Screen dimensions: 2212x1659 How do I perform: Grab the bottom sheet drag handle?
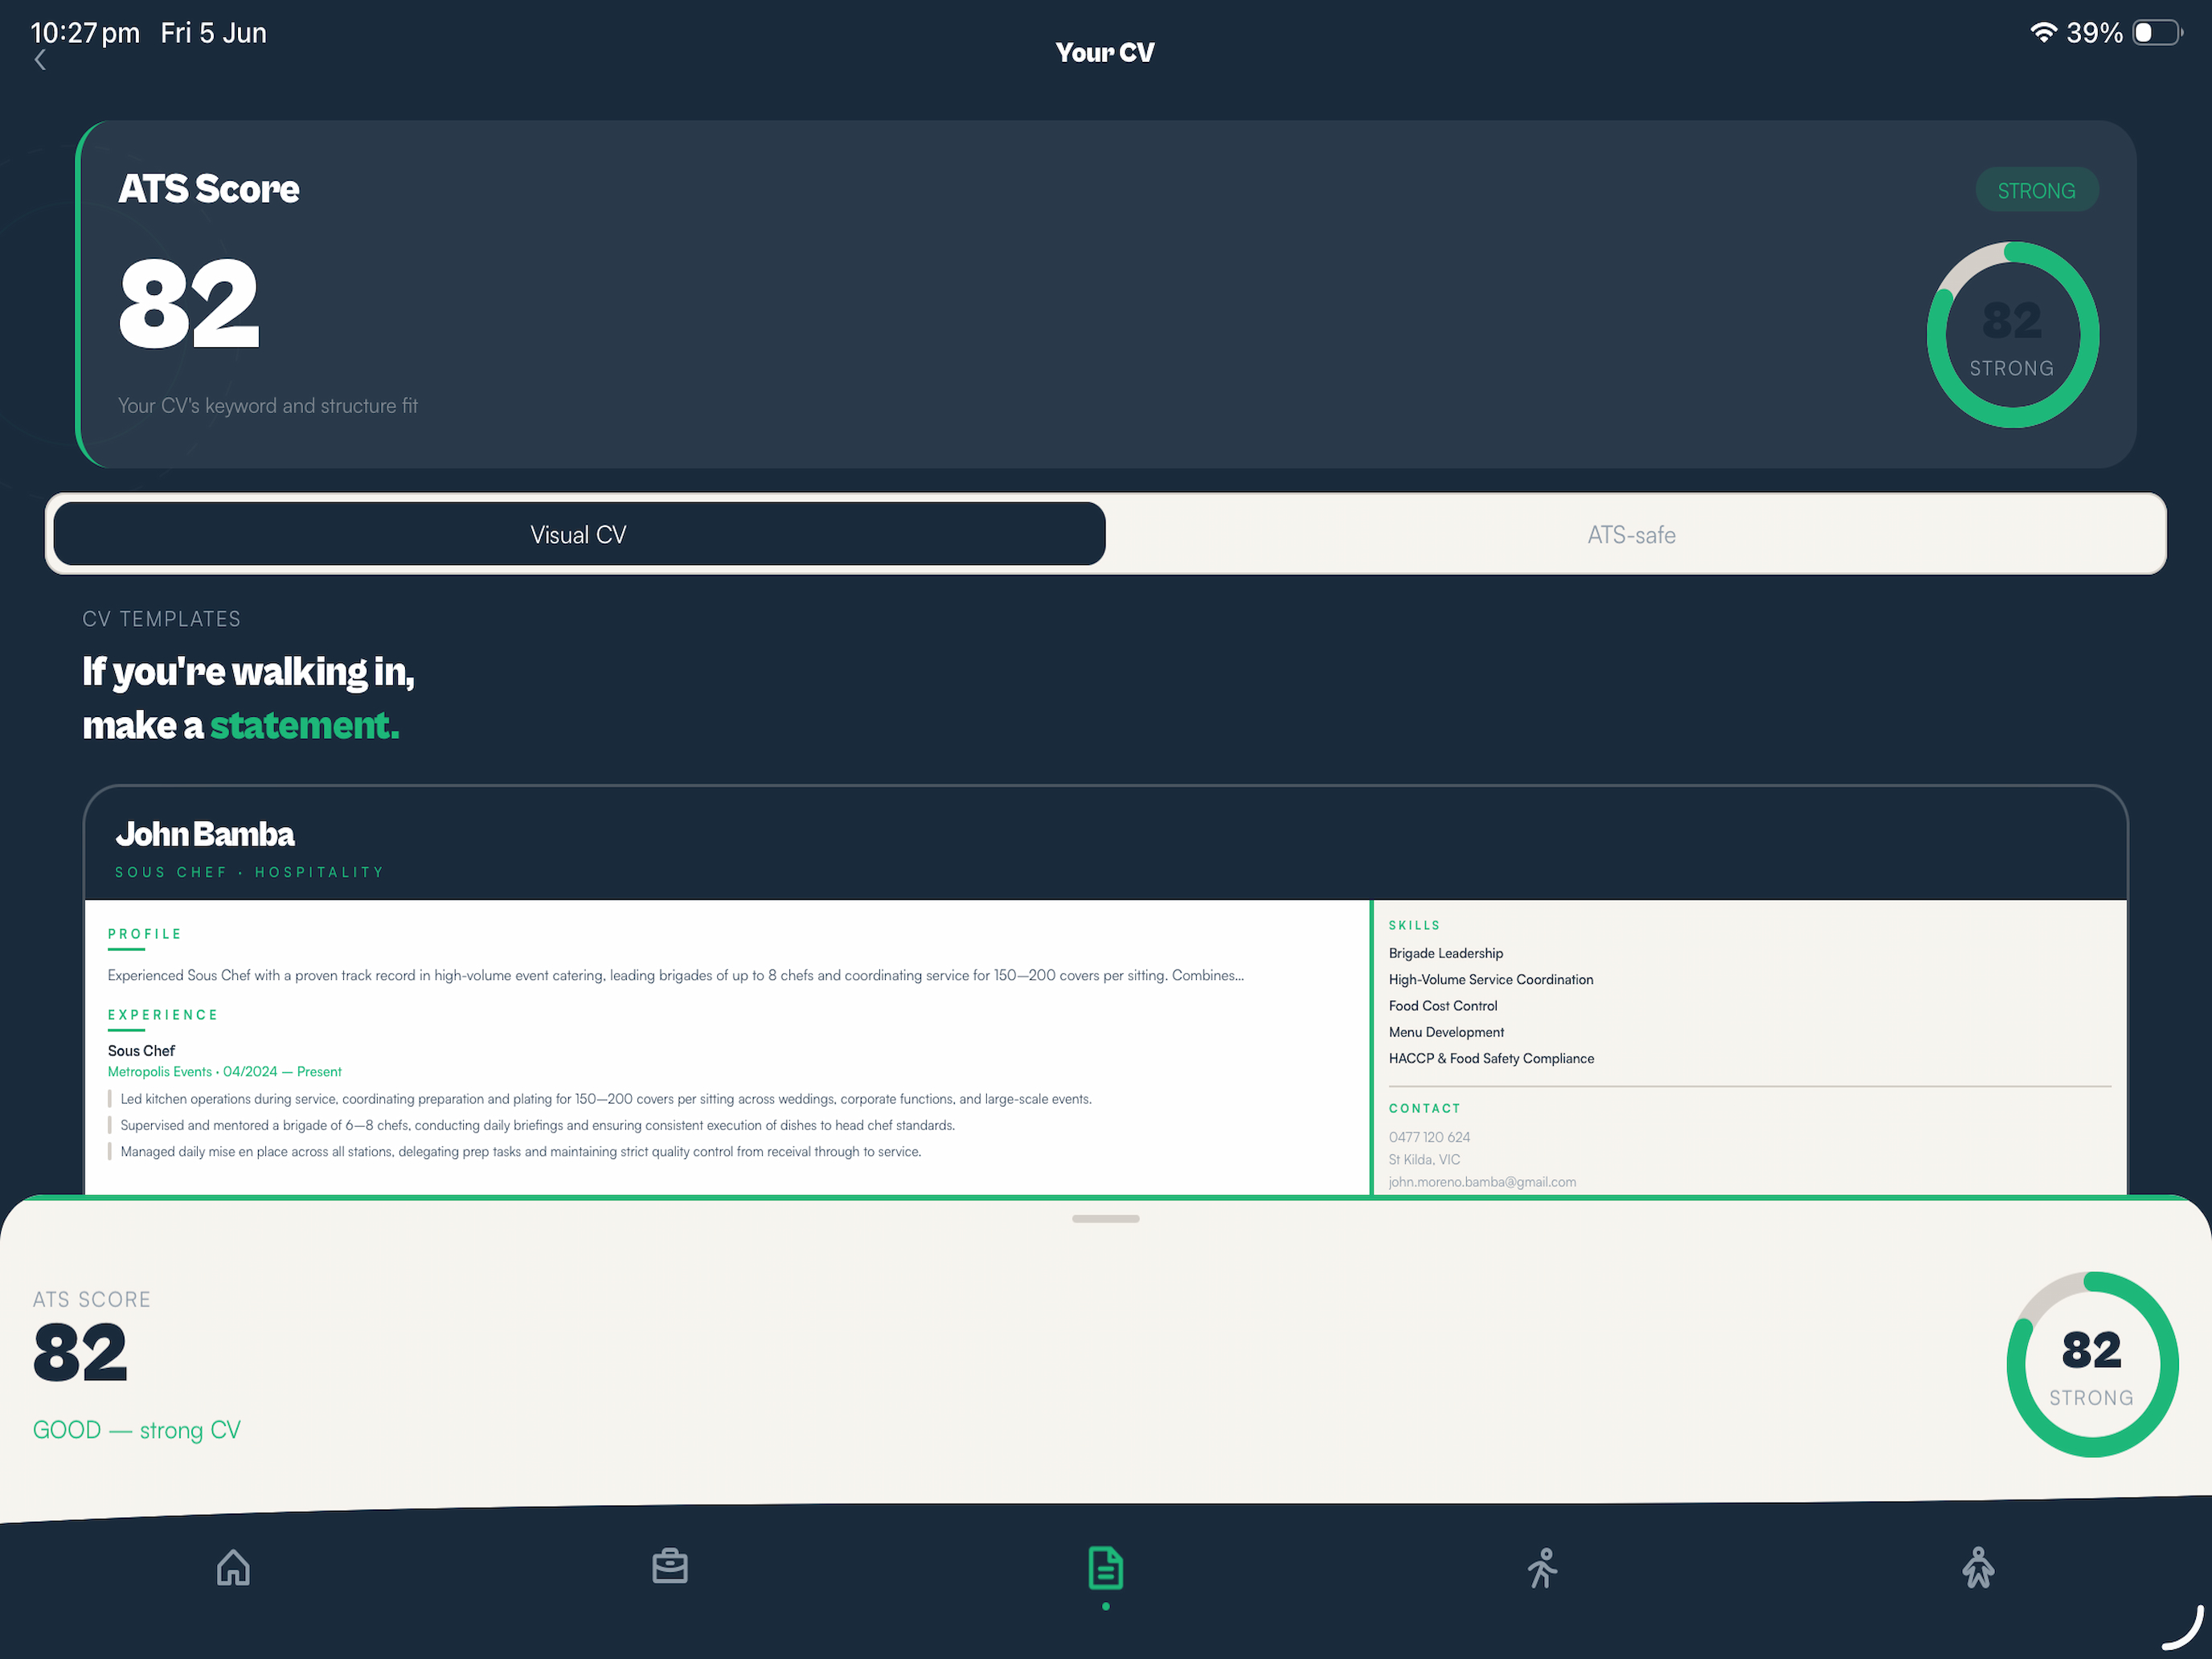point(1105,1218)
